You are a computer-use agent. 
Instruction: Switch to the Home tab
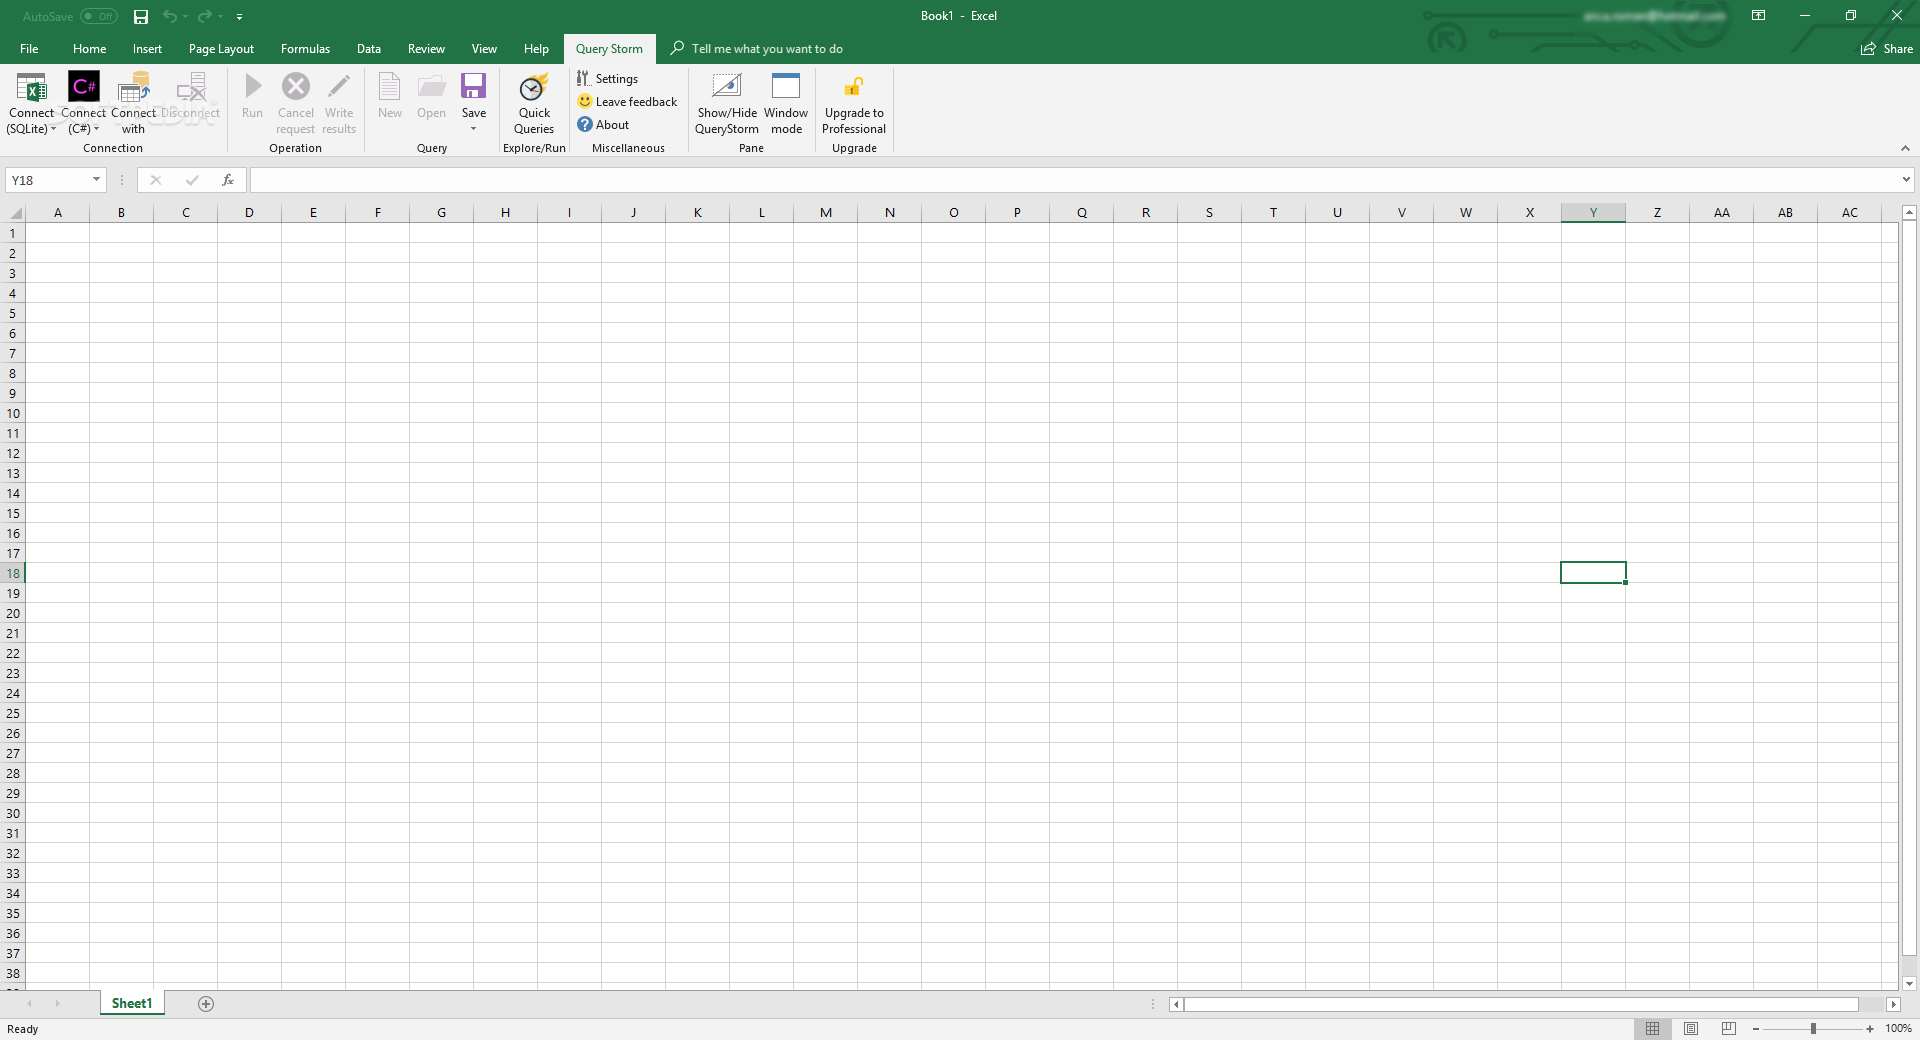(x=89, y=49)
